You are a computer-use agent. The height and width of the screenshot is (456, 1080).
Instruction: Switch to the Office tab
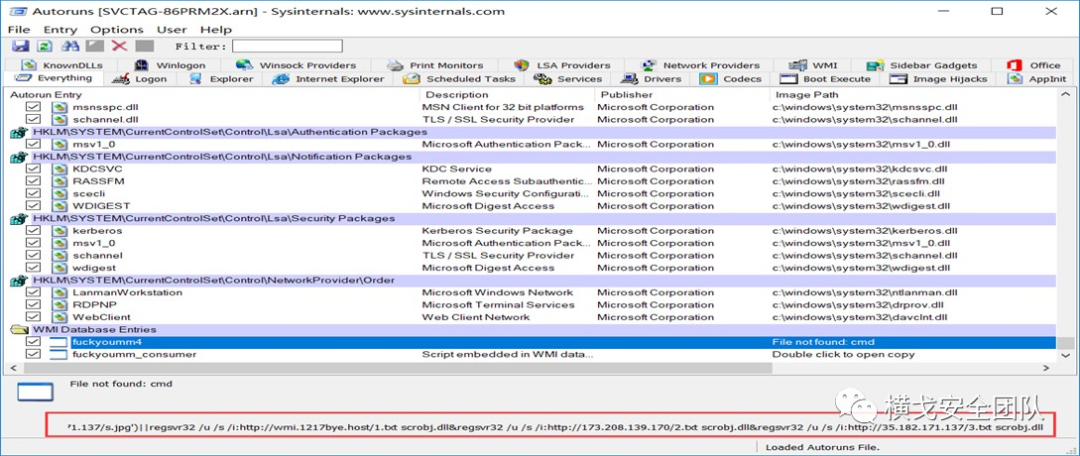(x=1034, y=65)
